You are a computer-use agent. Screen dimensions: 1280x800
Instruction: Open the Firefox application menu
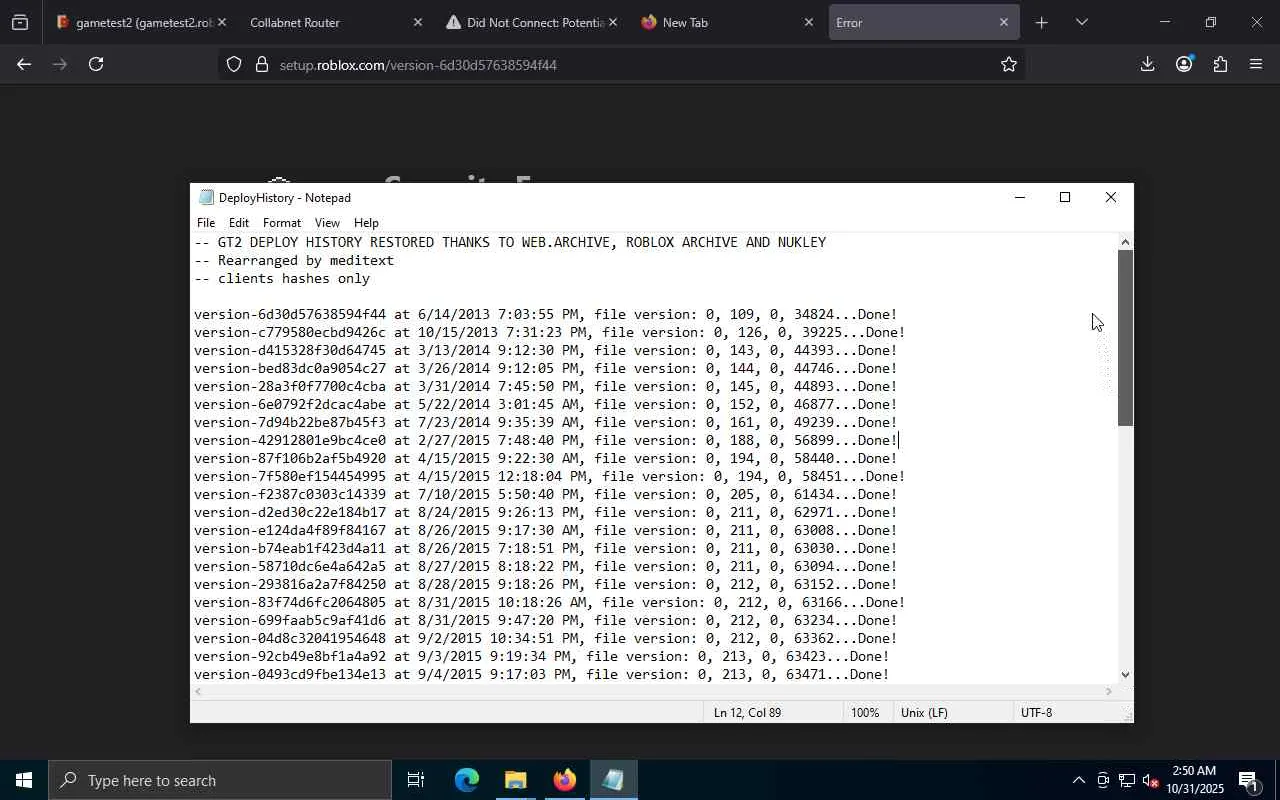tap(1256, 64)
